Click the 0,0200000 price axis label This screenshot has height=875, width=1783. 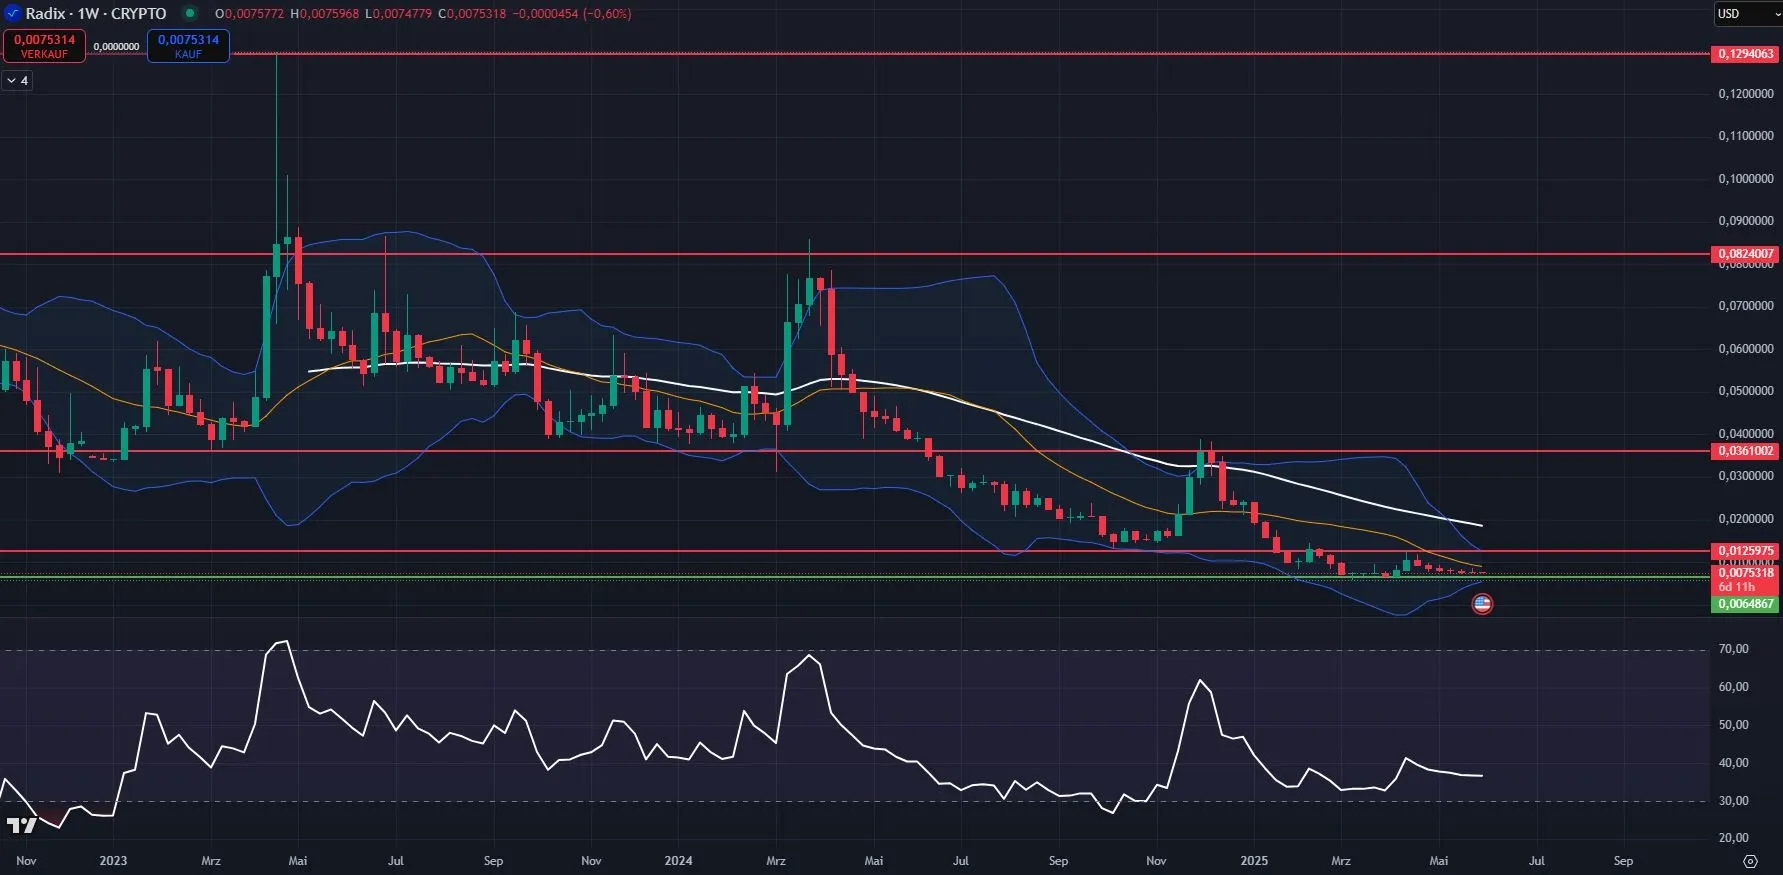tap(1746, 519)
